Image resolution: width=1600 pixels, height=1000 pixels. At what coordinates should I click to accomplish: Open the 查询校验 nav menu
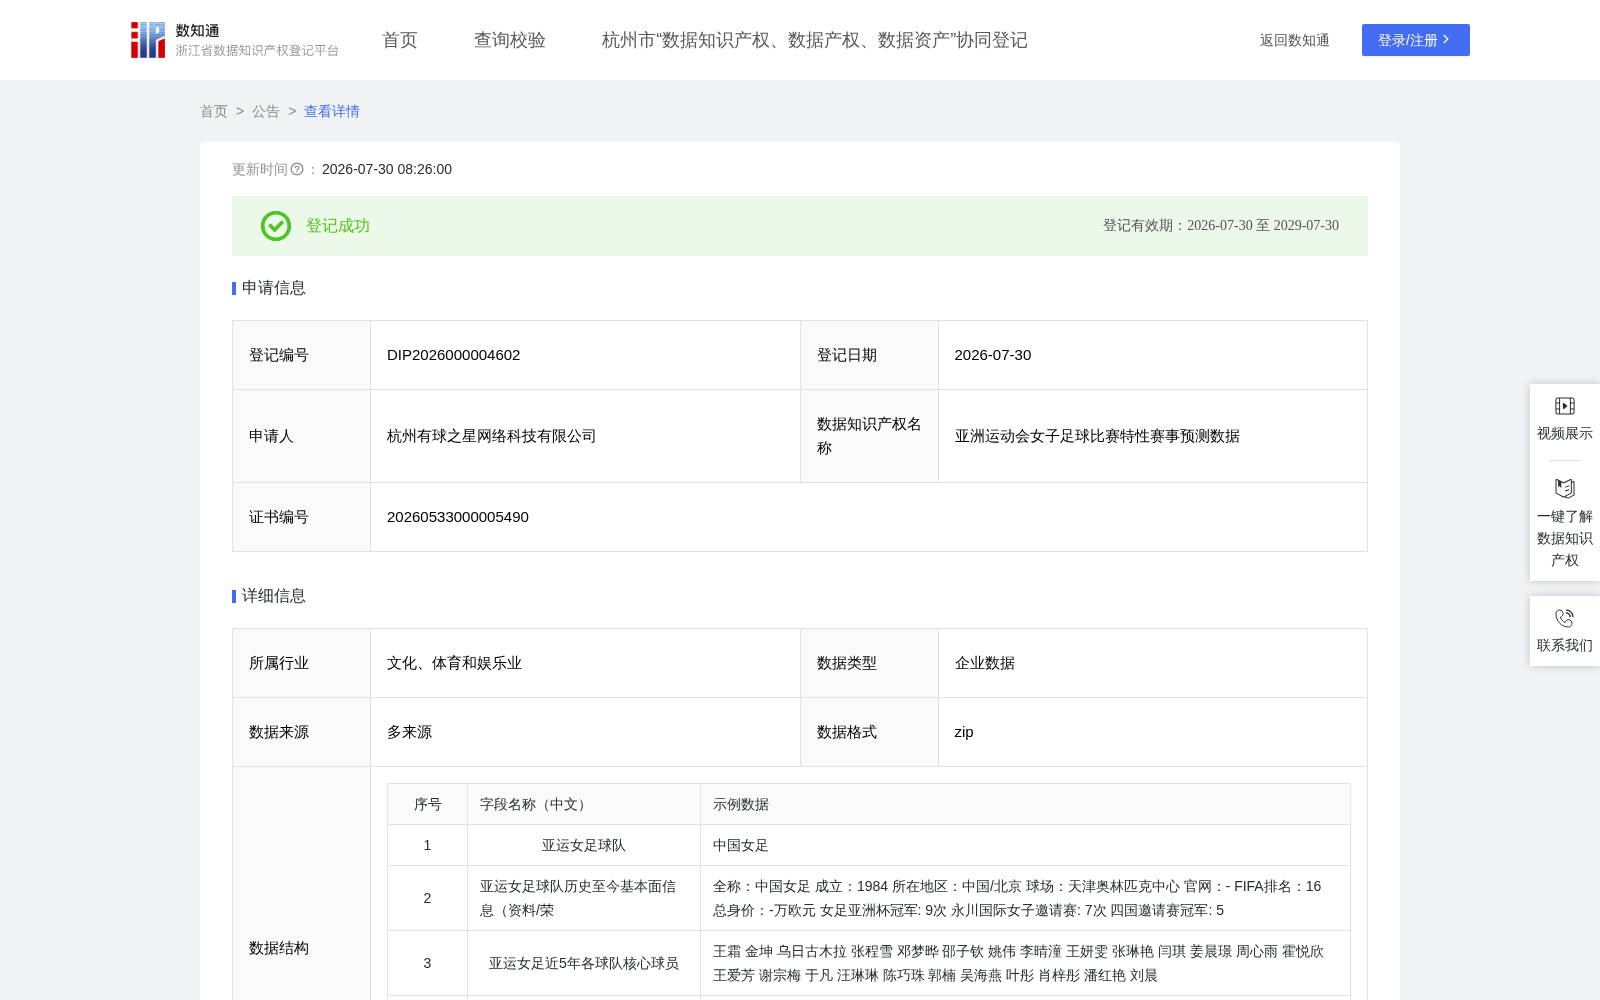[510, 40]
